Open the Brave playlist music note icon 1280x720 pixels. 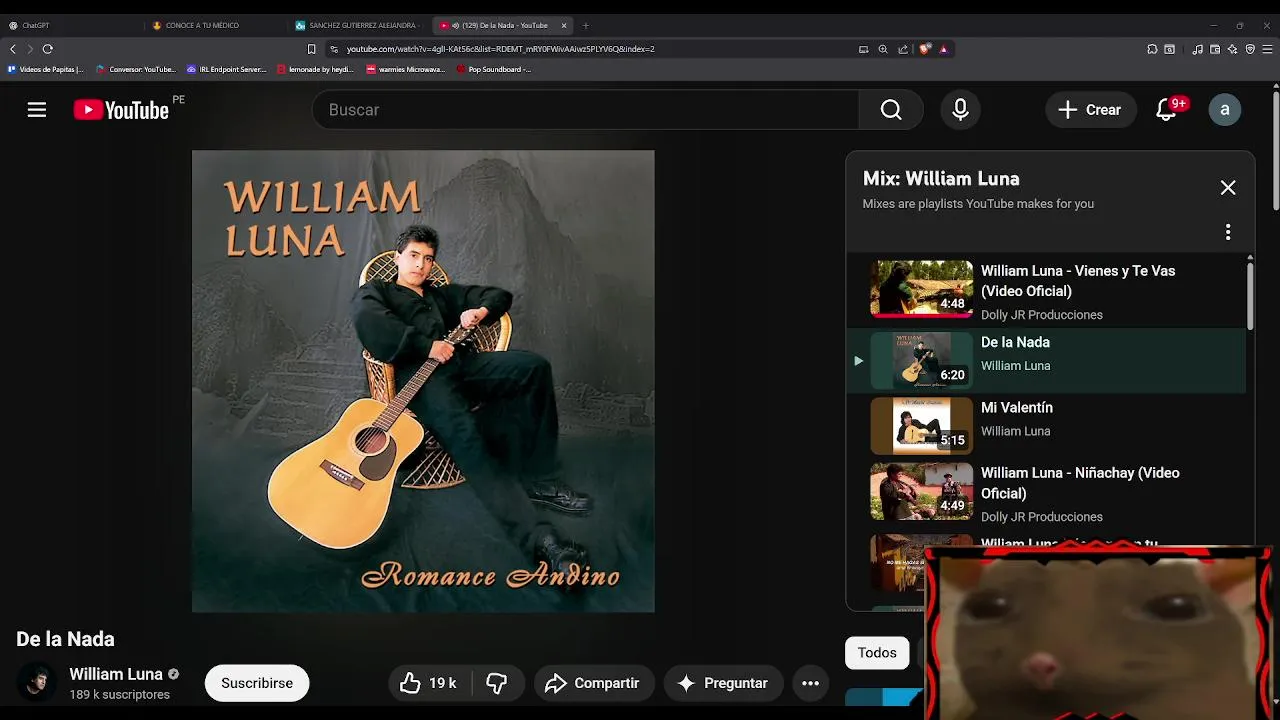[x=1198, y=49]
